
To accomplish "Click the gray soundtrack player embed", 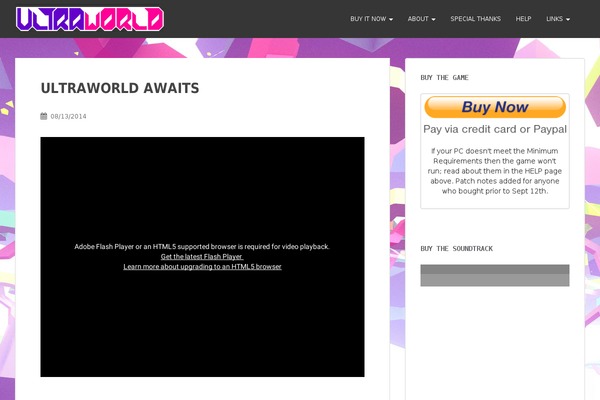I will point(495,275).
